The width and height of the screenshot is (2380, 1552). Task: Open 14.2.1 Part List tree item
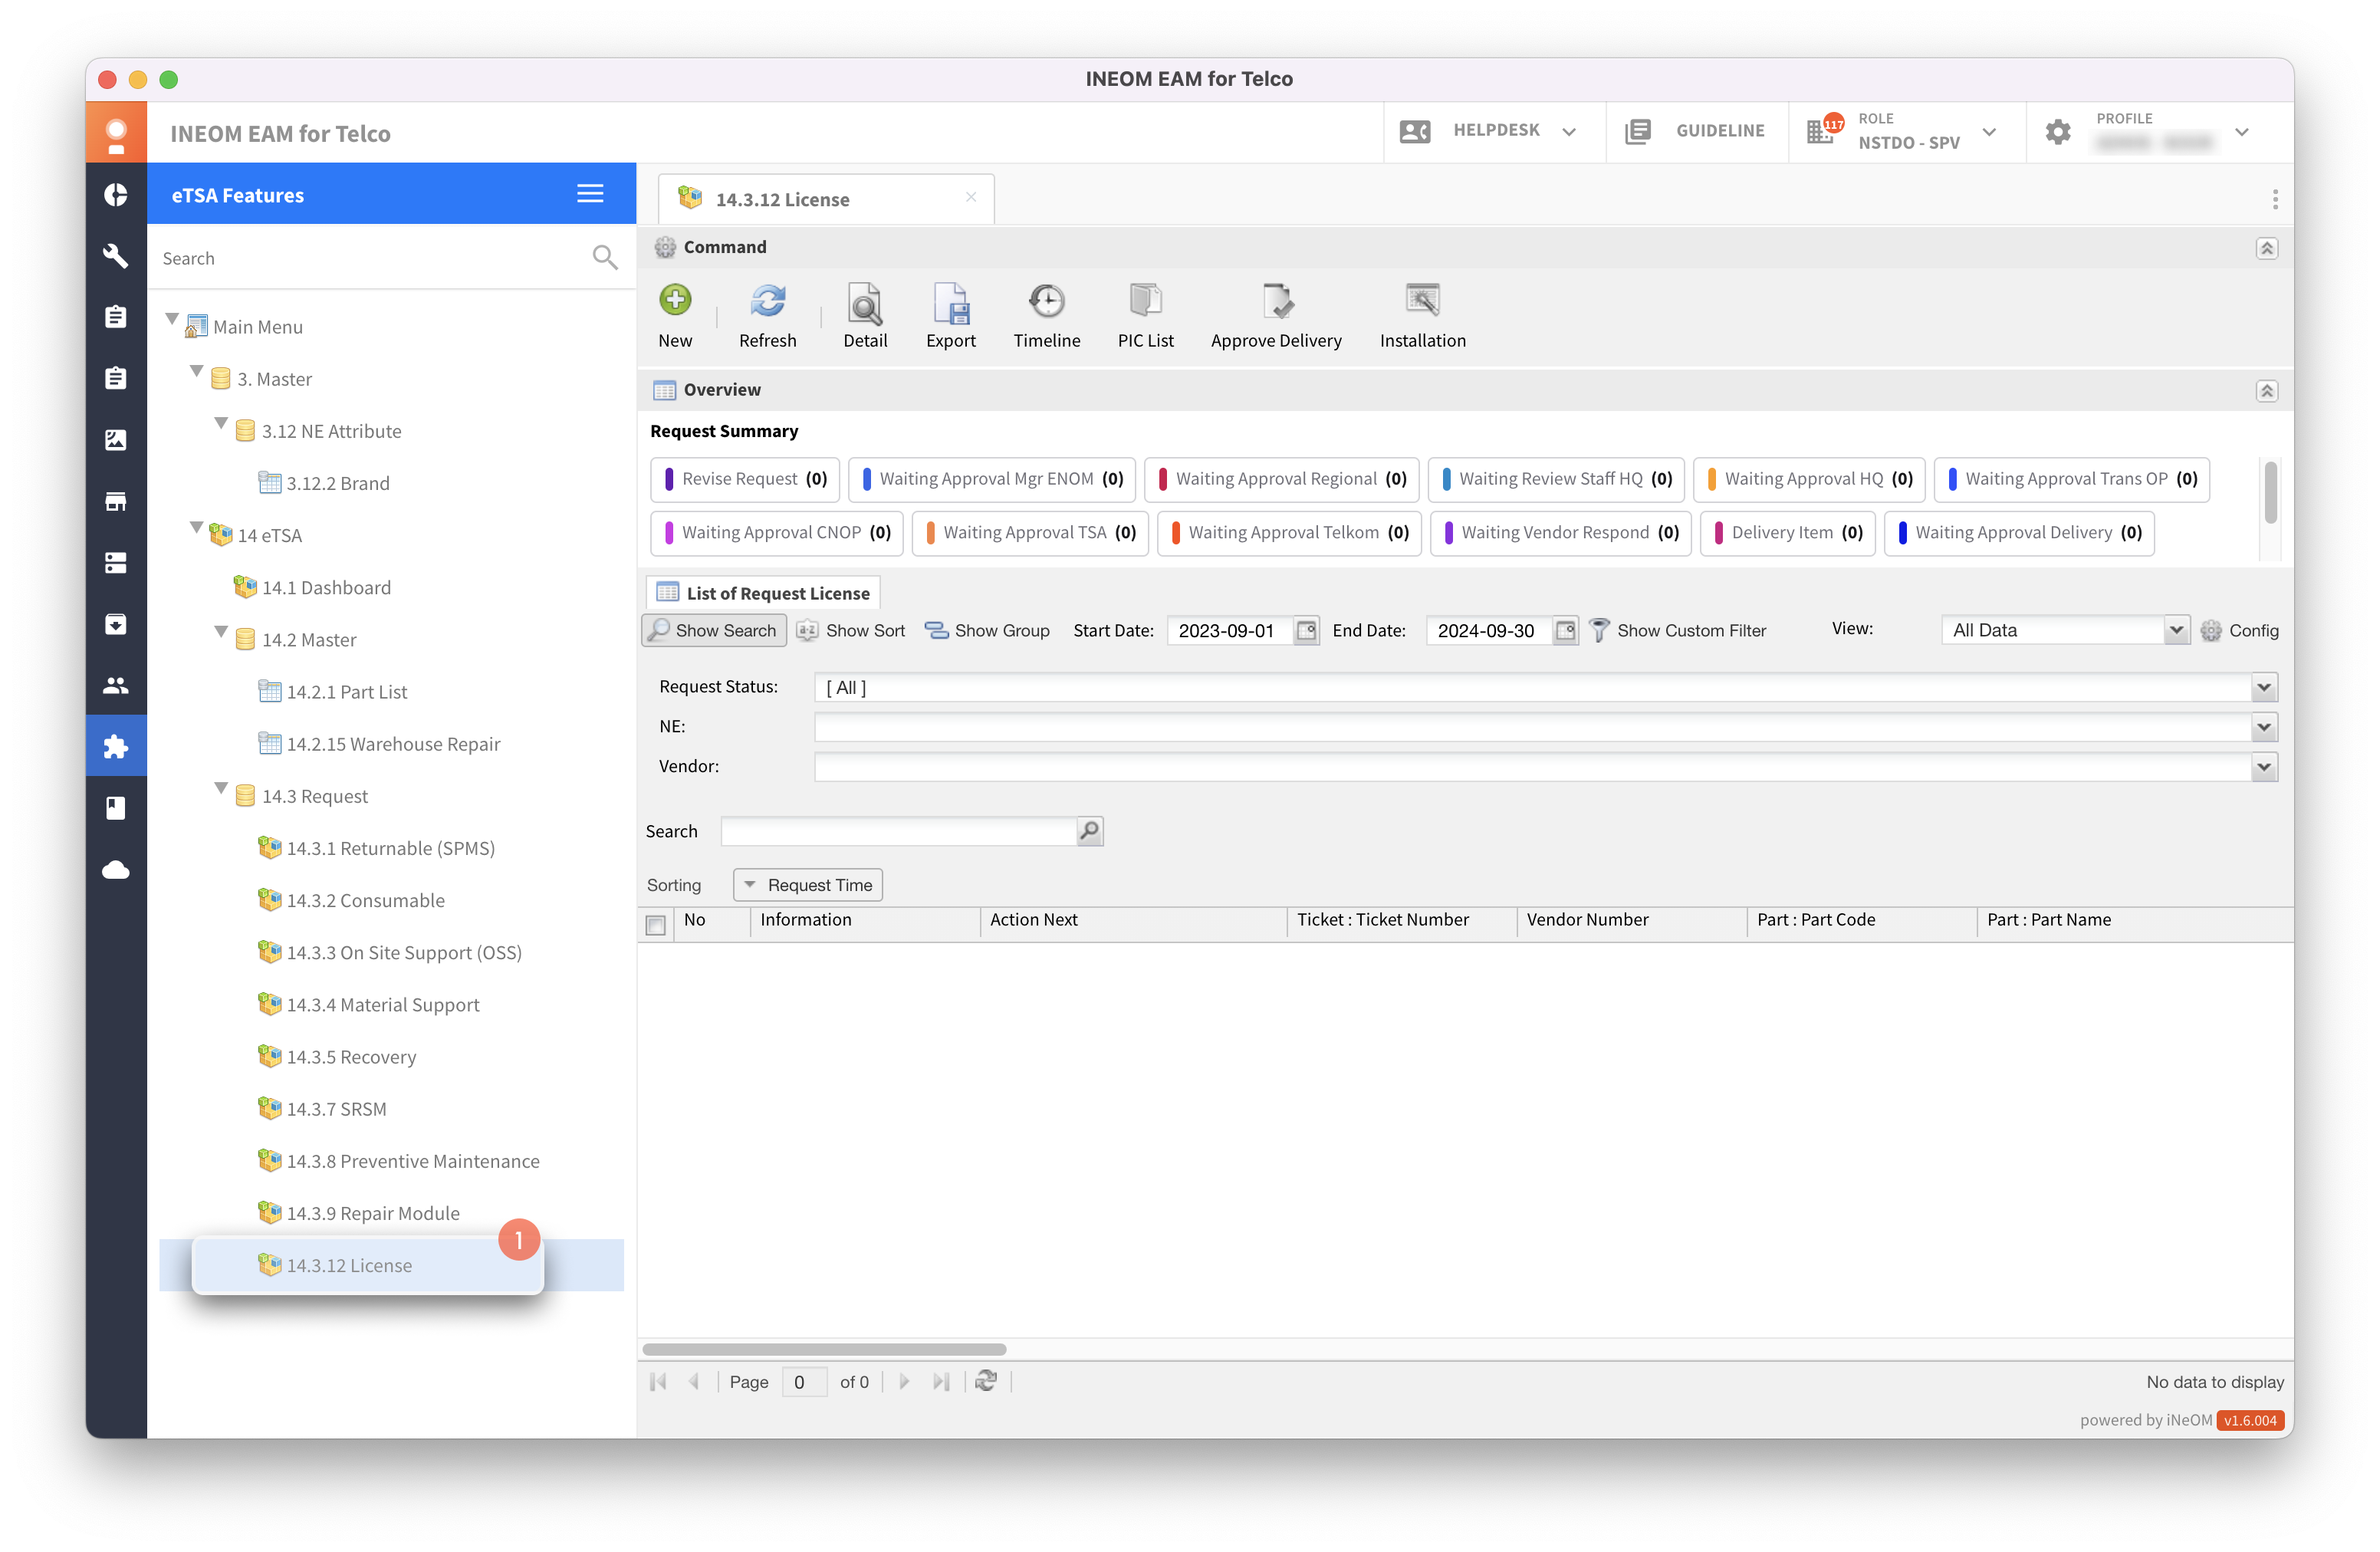pos(346,692)
